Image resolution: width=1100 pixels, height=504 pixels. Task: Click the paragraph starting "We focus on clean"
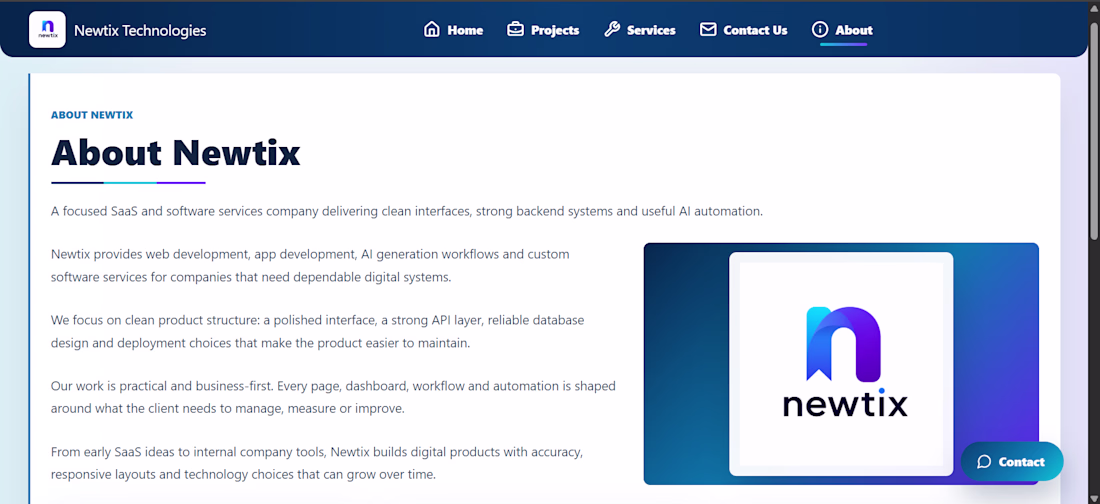click(x=318, y=331)
